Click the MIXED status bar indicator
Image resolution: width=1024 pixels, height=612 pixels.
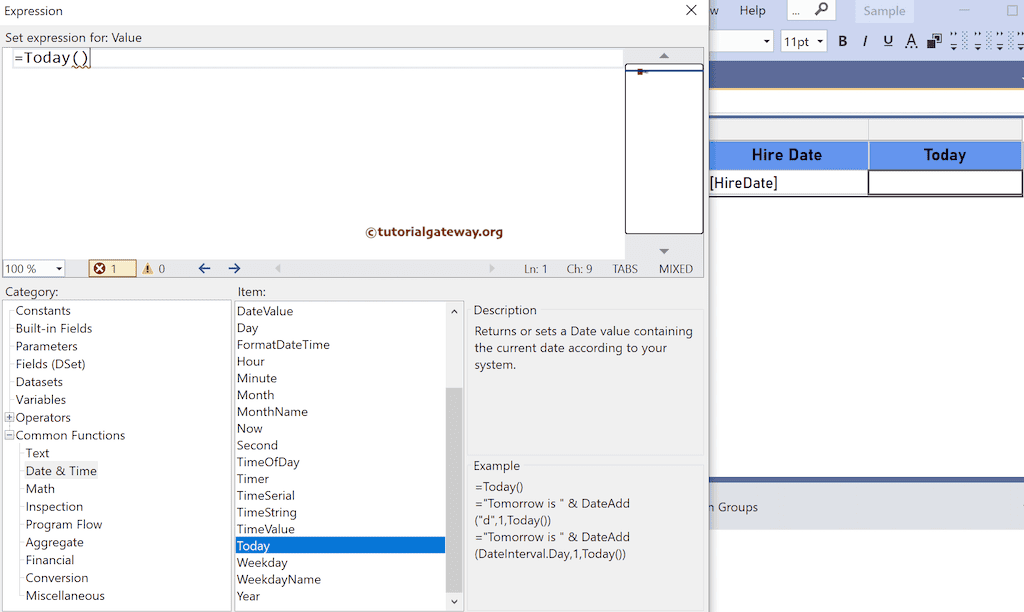point(675,268)
